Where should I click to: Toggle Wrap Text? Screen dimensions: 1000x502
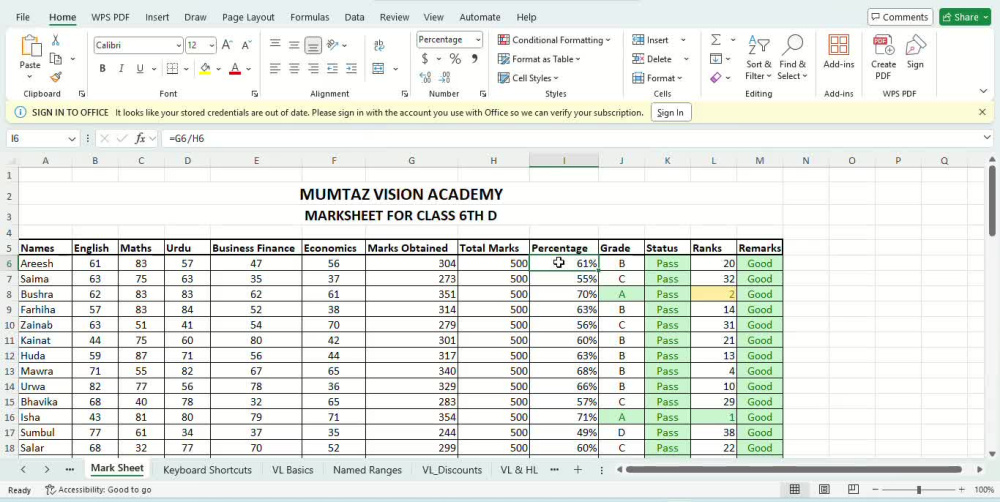[379, 45]
